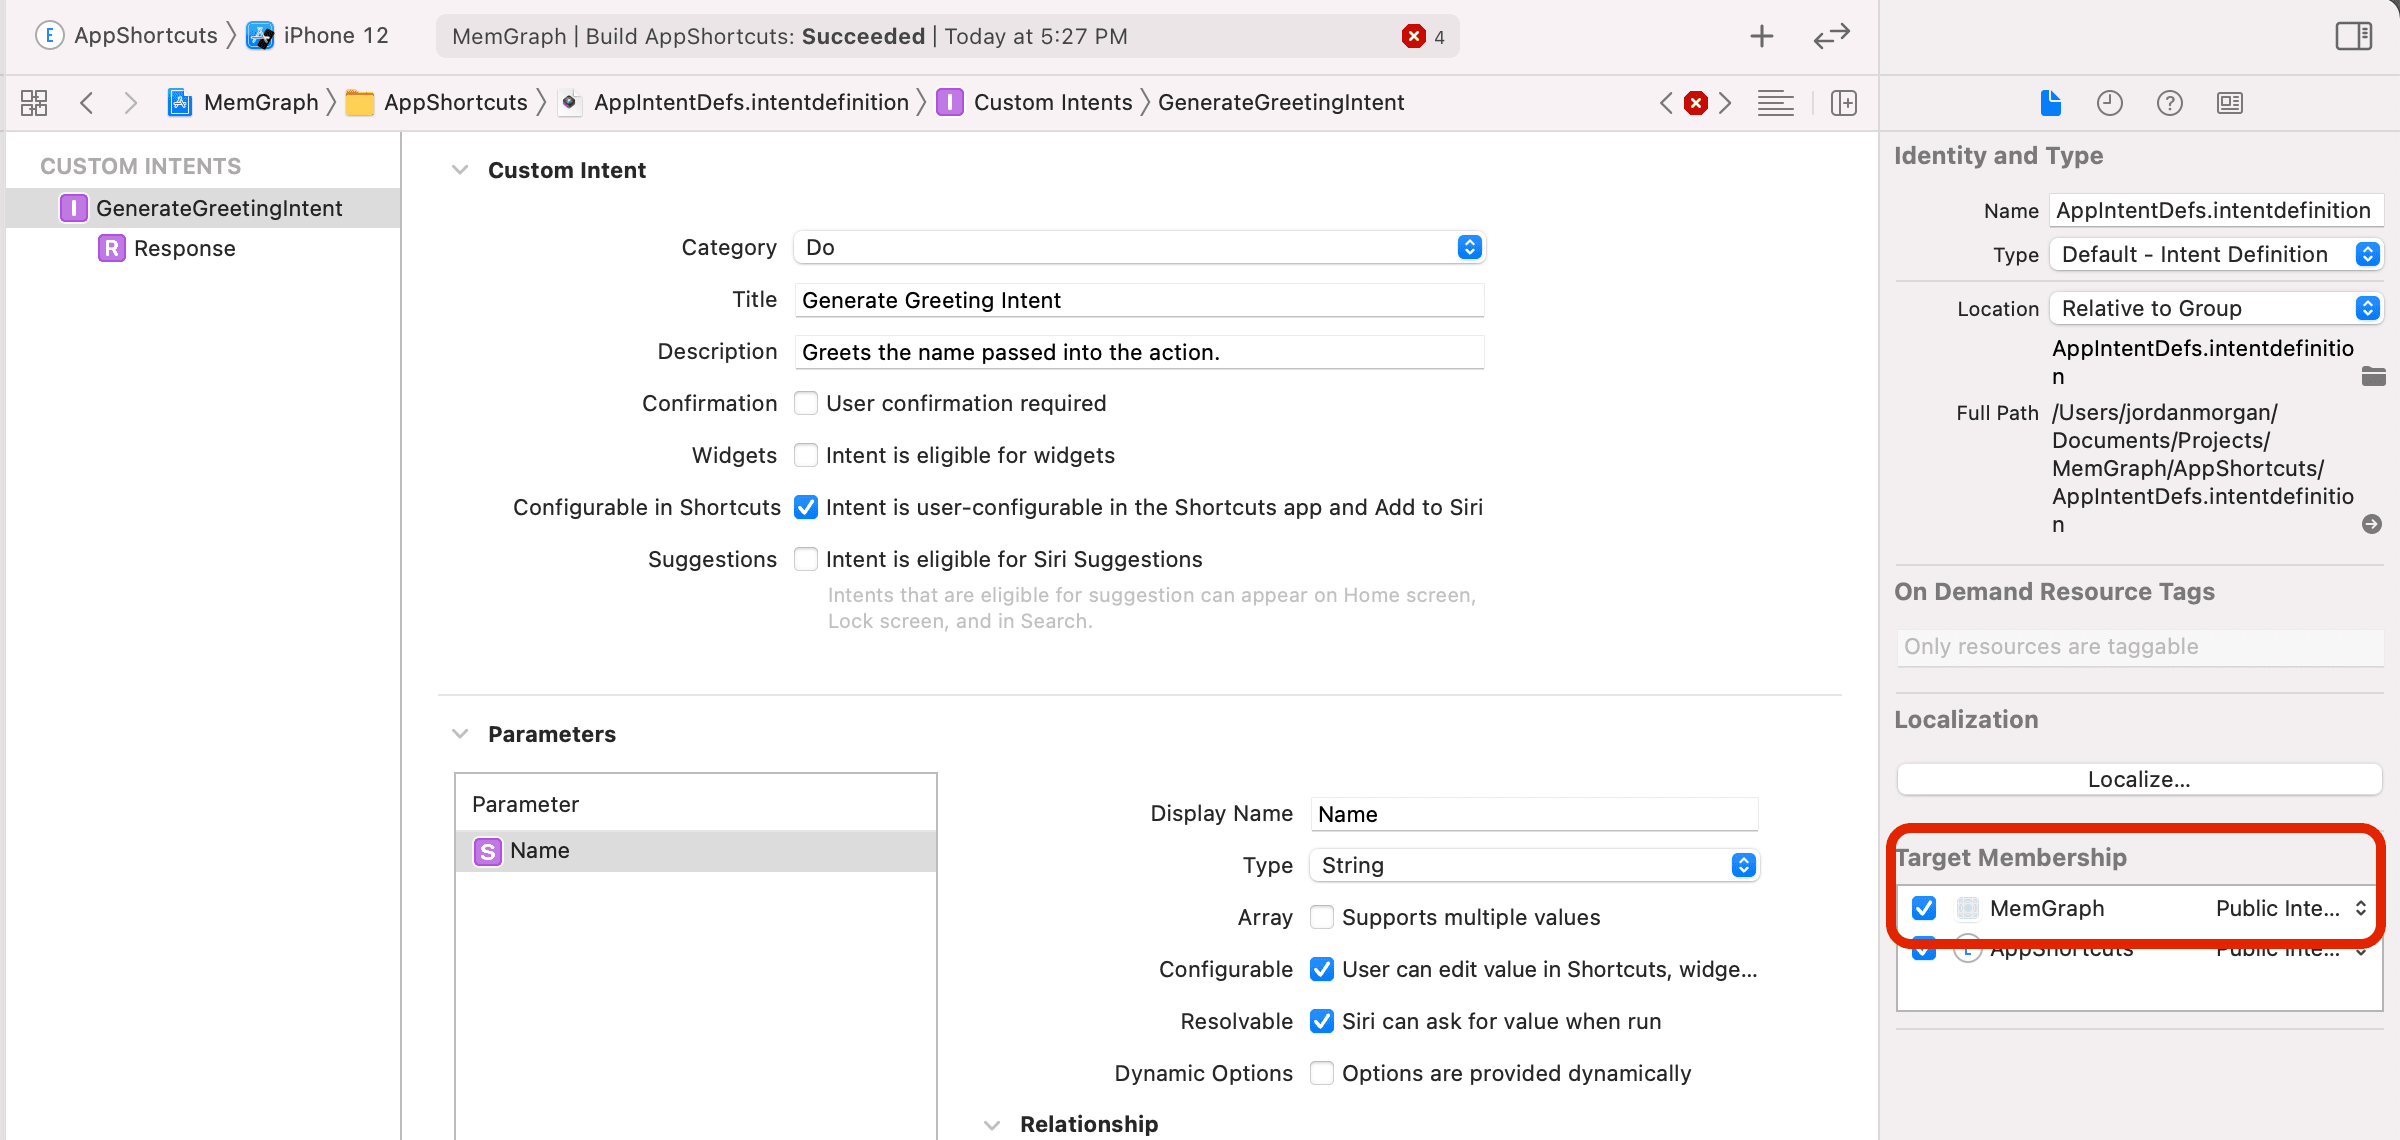Image resolution: width=2400 pixels, height=1140 pixels.
Task: Open the parameter Type dropdown showing String
Action: click(x=1742, y=865)
